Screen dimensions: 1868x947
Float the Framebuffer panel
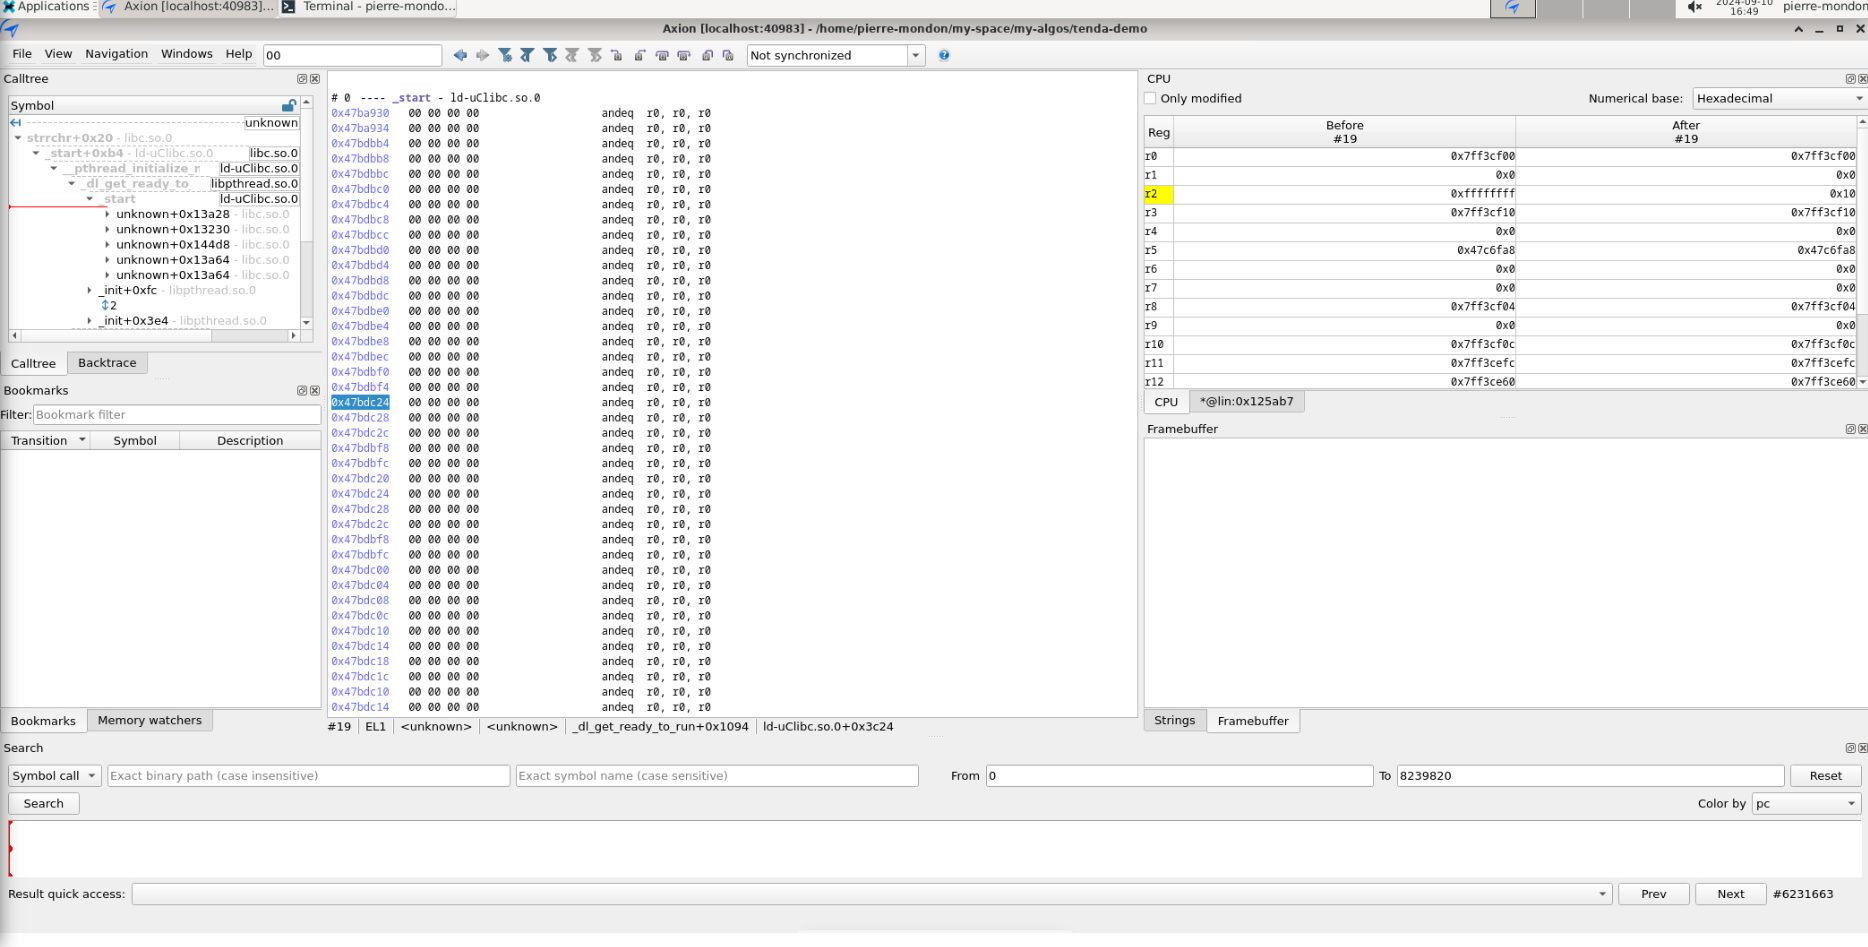pos(1850,429)
